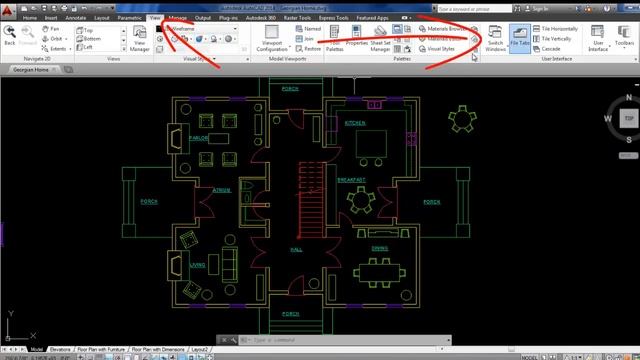
Task: Click the Restore viewport button
Action: point(308,49)
